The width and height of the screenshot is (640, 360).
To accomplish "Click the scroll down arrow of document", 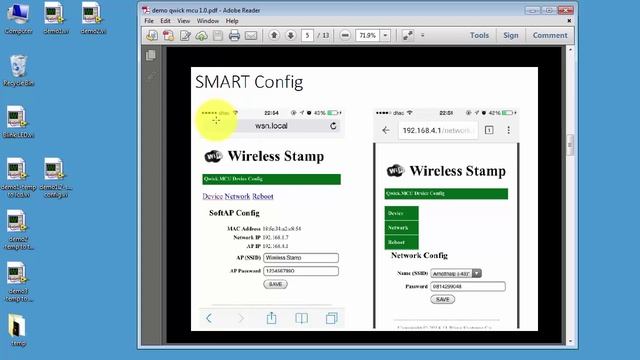I will (x=570, y=341).
